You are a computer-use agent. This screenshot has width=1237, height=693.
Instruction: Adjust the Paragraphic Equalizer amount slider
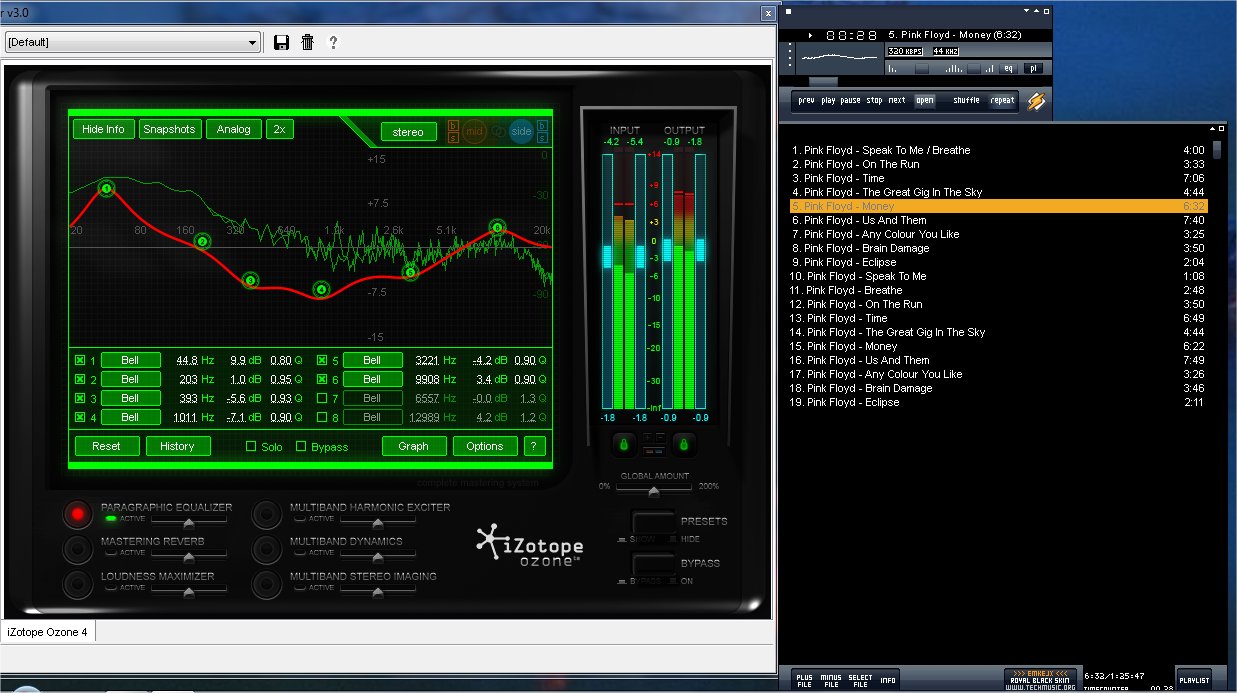tap(188, 523)
